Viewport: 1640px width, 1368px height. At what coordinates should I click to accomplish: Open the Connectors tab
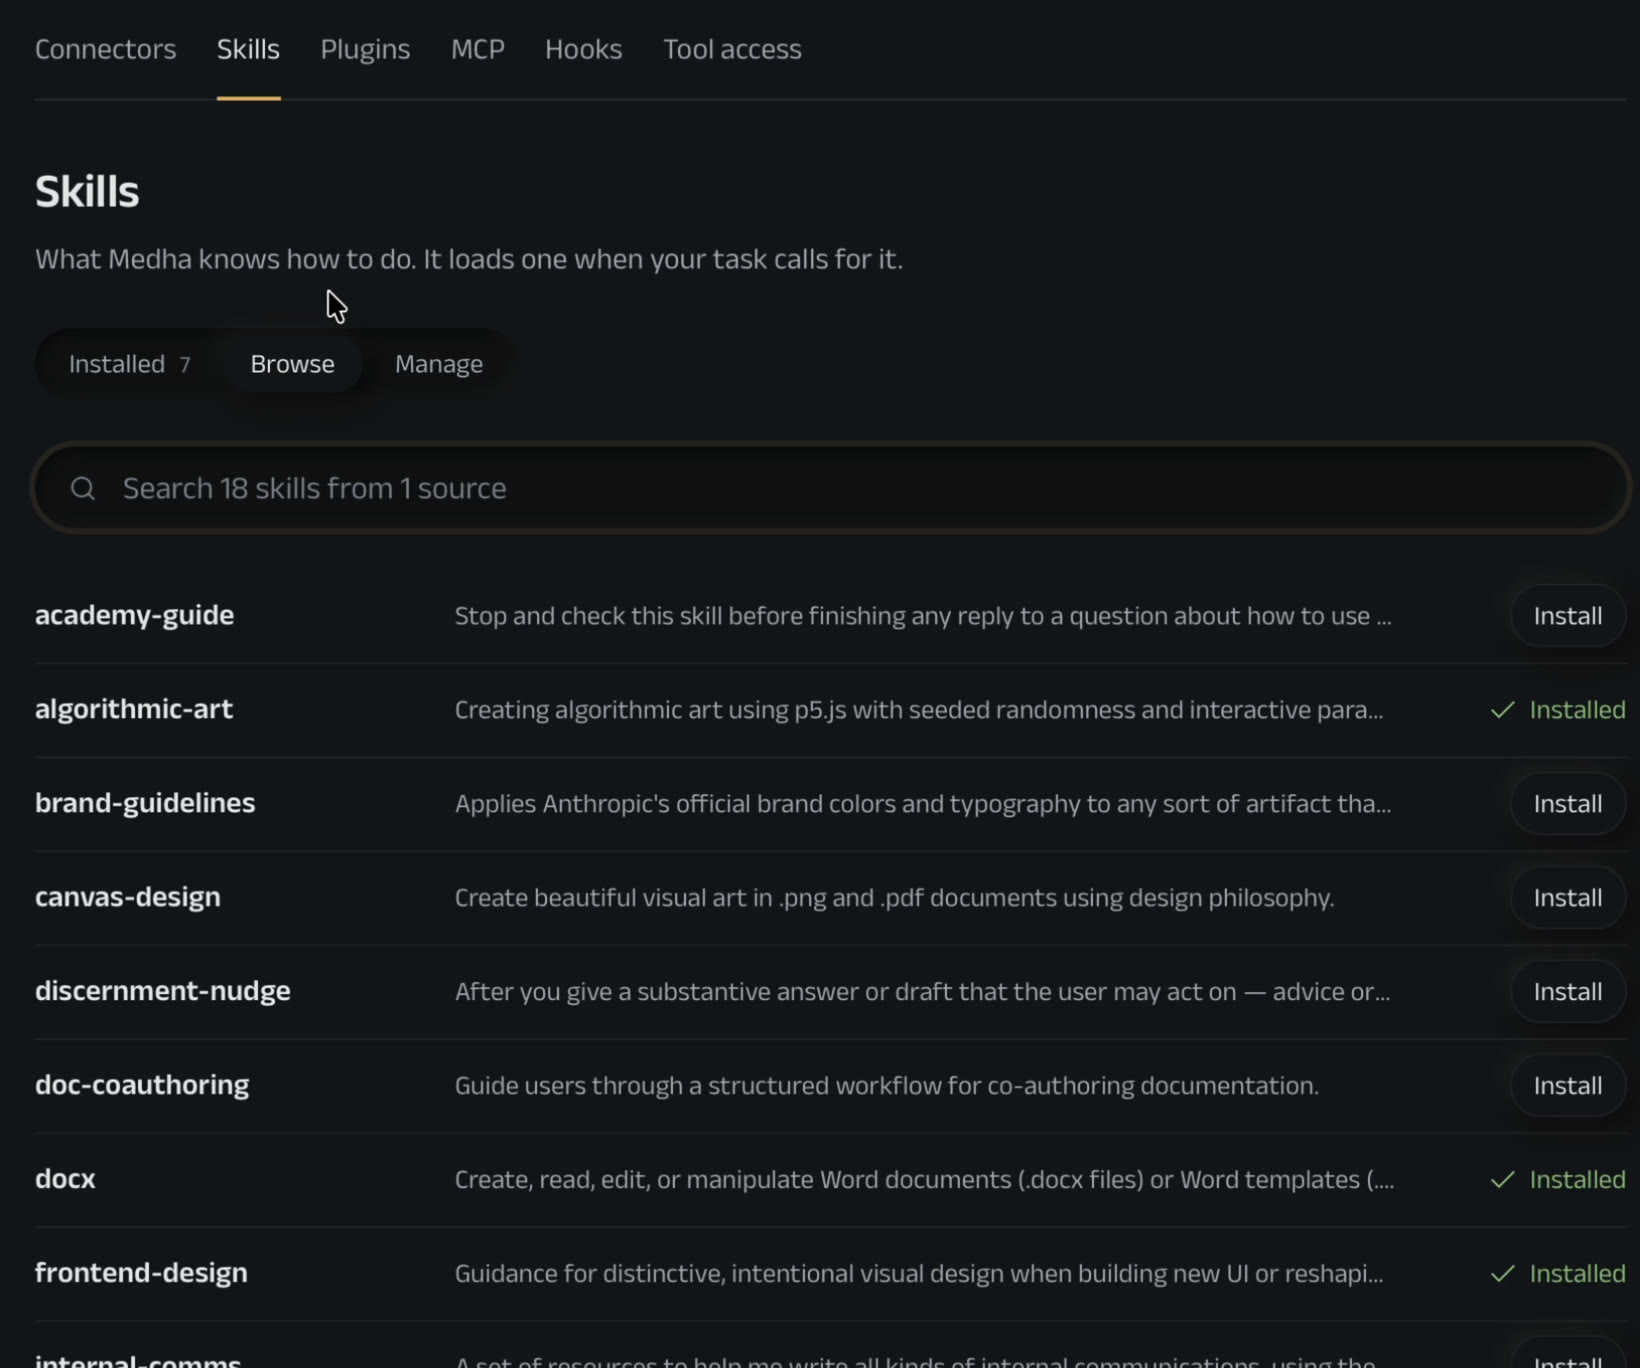tap(105, 49)
